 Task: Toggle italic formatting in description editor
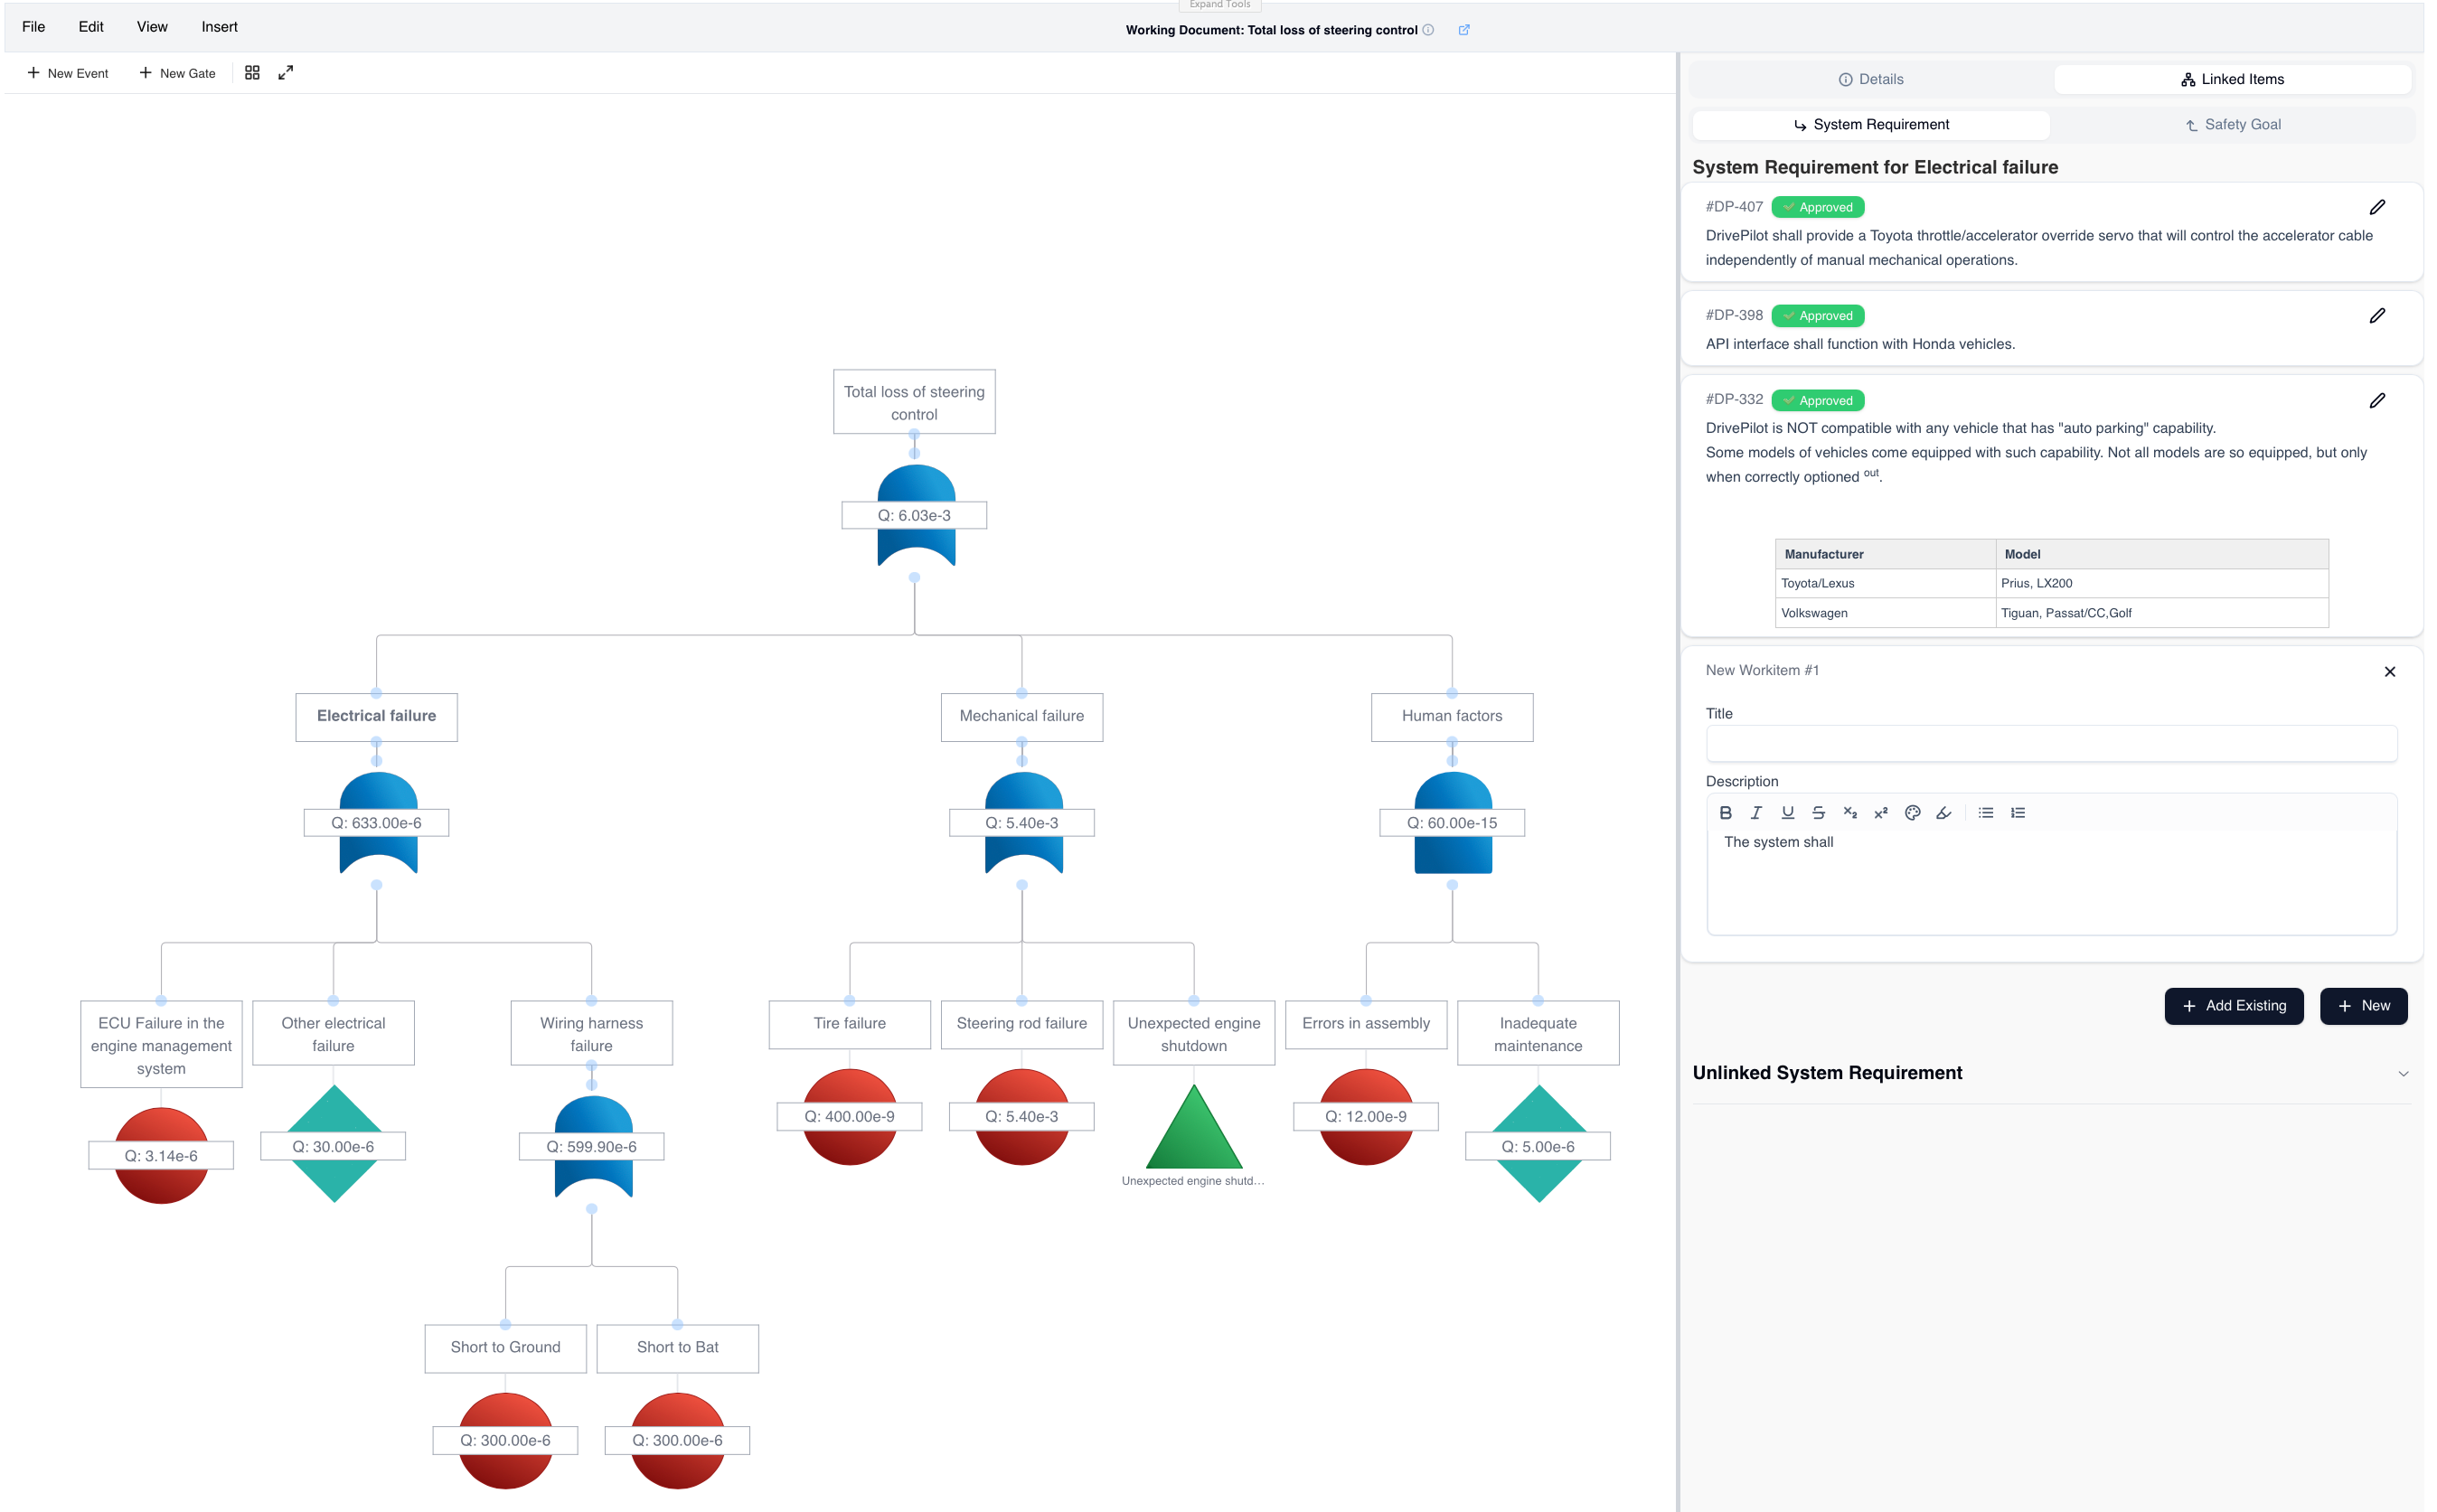pos(1756,813)
